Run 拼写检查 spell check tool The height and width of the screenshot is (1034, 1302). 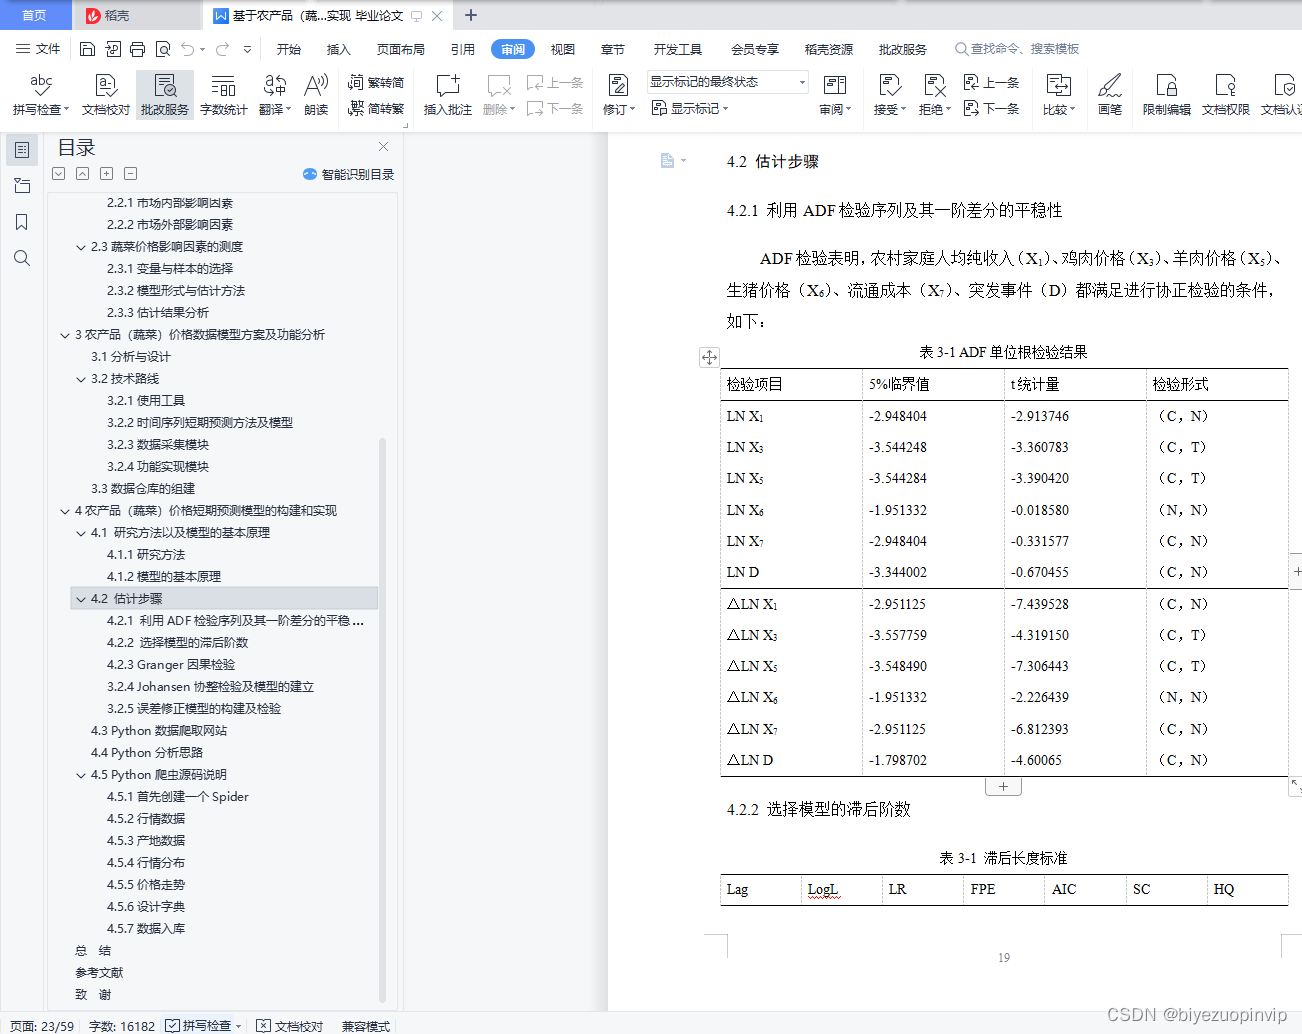41,95
